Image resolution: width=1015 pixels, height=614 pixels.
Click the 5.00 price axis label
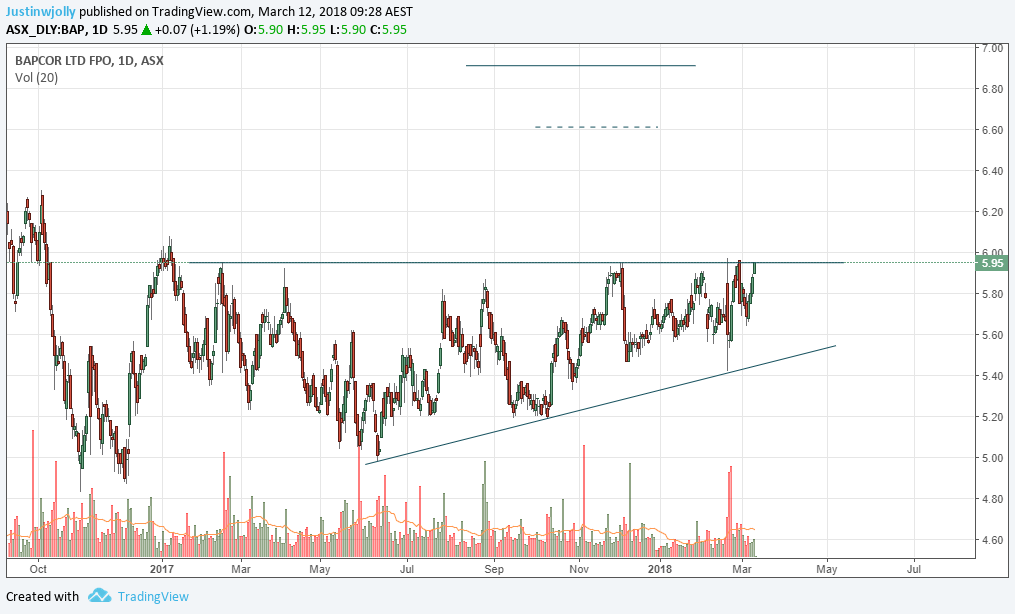click(x=992, y=458)
